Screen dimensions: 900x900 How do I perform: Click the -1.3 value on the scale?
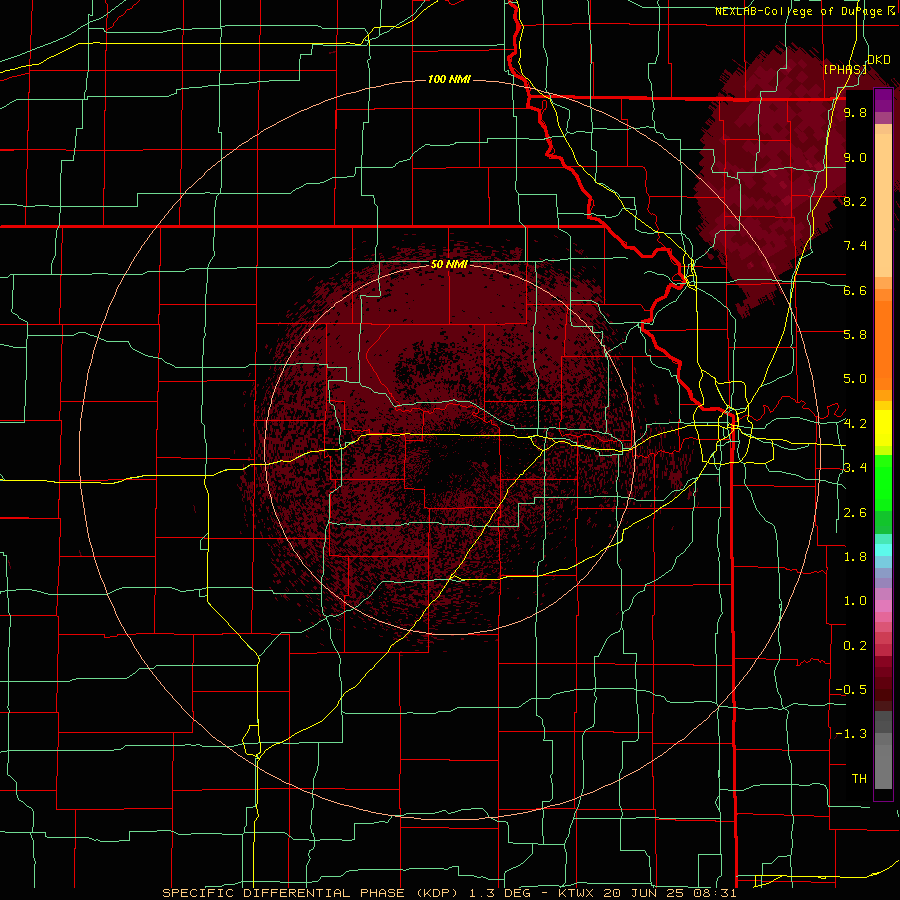851,734
